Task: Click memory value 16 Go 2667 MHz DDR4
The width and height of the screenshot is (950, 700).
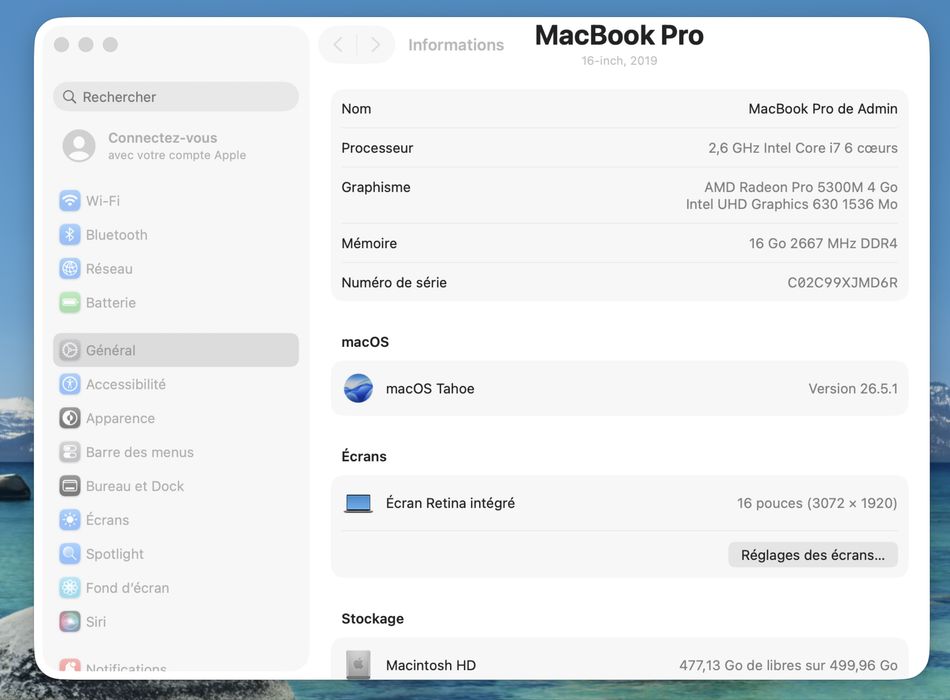Action: [823, 243]
